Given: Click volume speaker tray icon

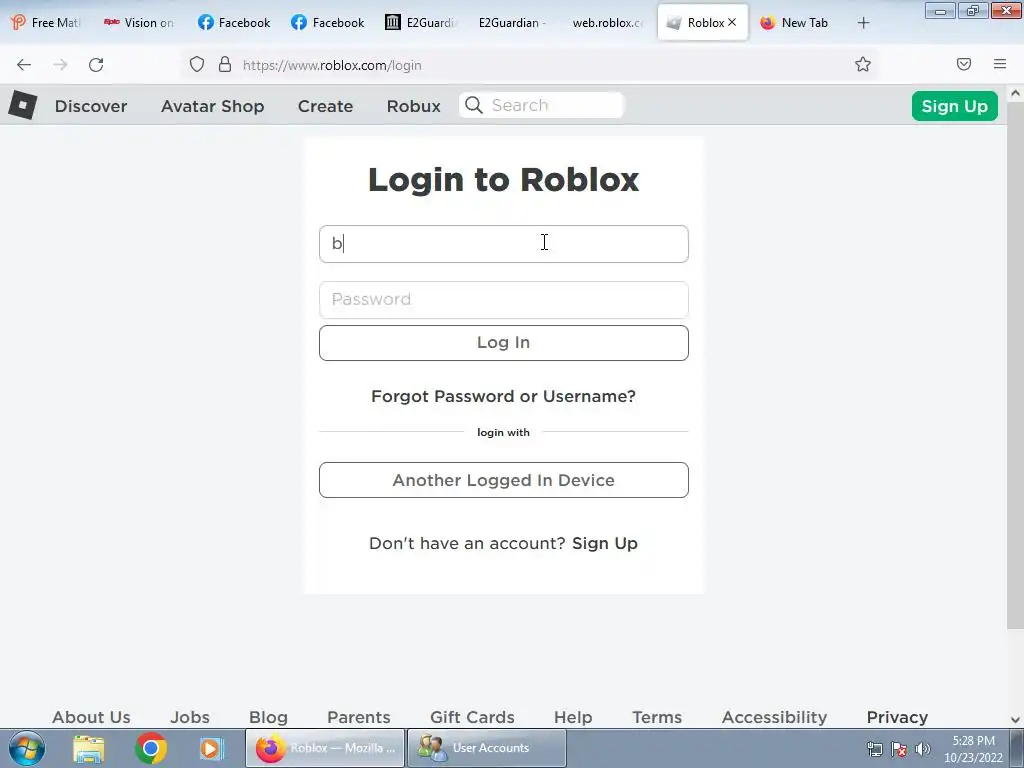Looking at the screenshot, I should click(922, 749).
